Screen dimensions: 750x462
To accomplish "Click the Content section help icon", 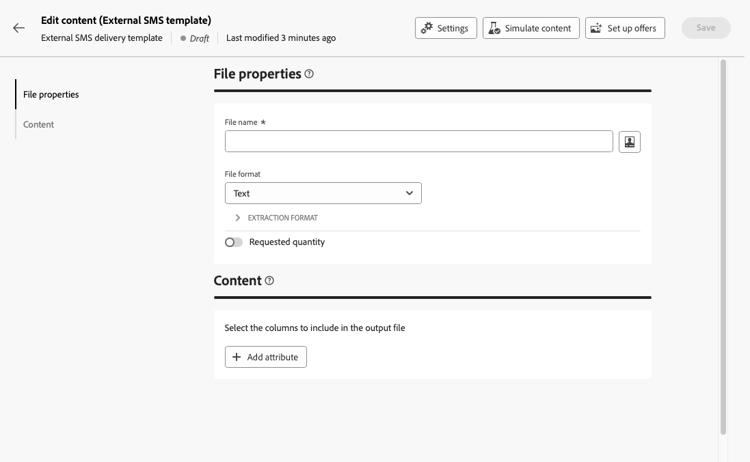I will [269, 281].
